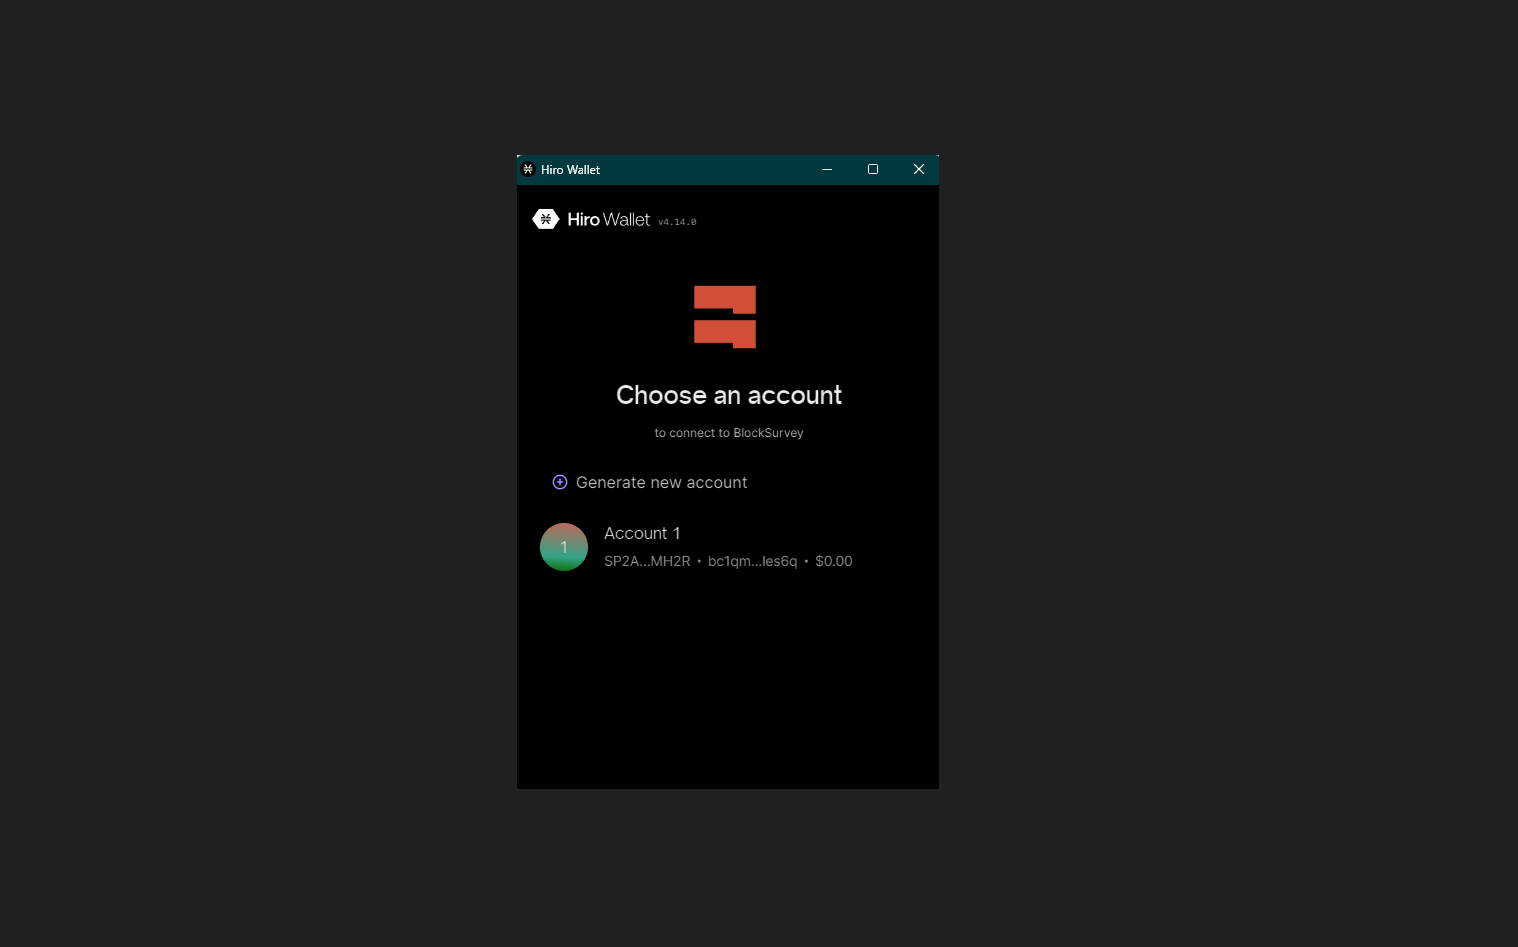
Task: Click the to connect to BlockSurvey text
Action: [x=729, y=433]
